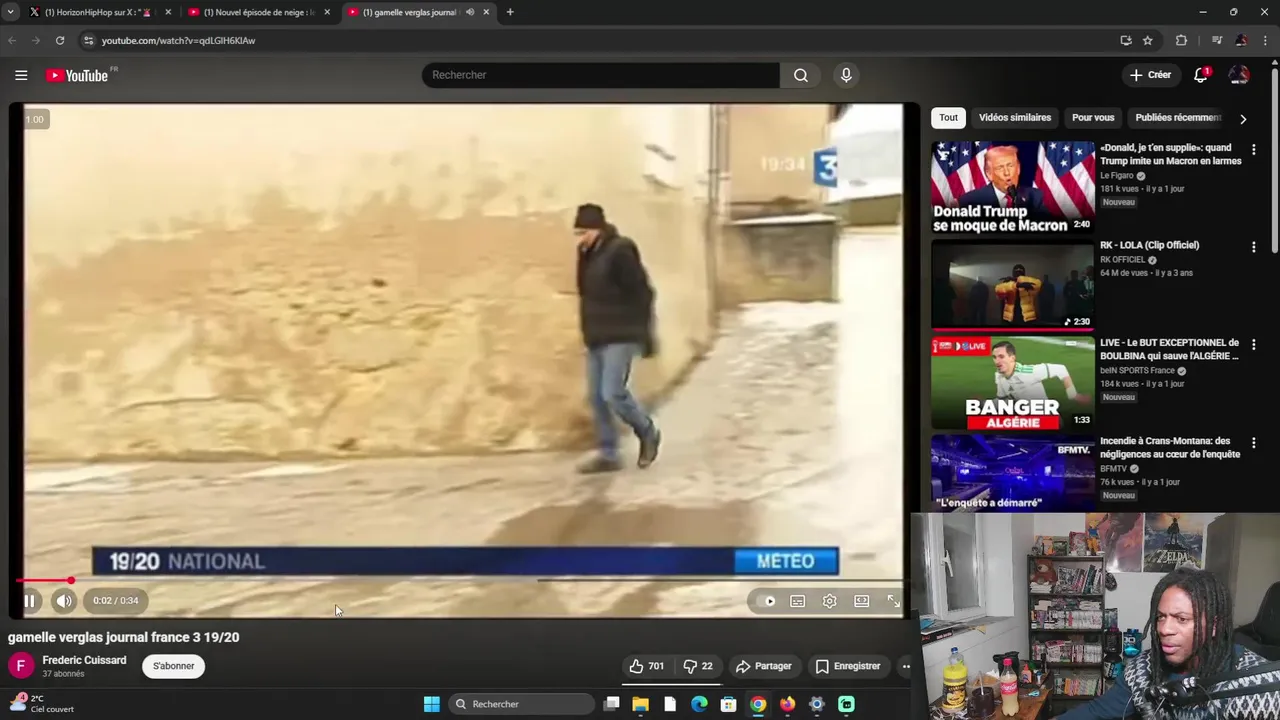1280x720 pixels.
Task: Open File Explorer from taskbar
Action: point(640,704)
